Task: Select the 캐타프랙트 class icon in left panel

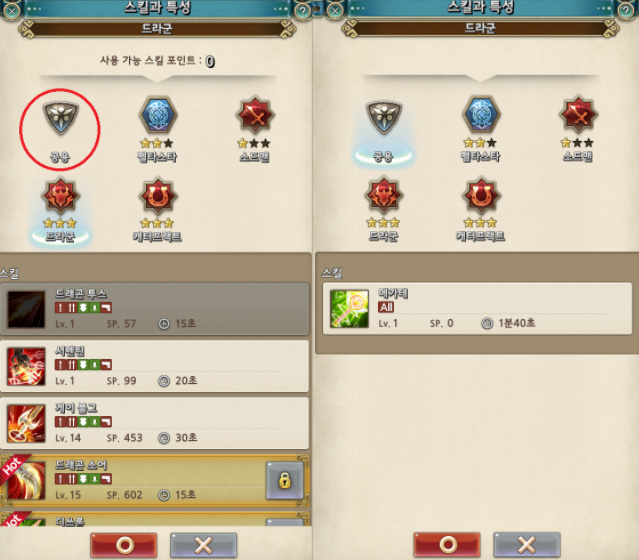Action: tap(158, 196)
